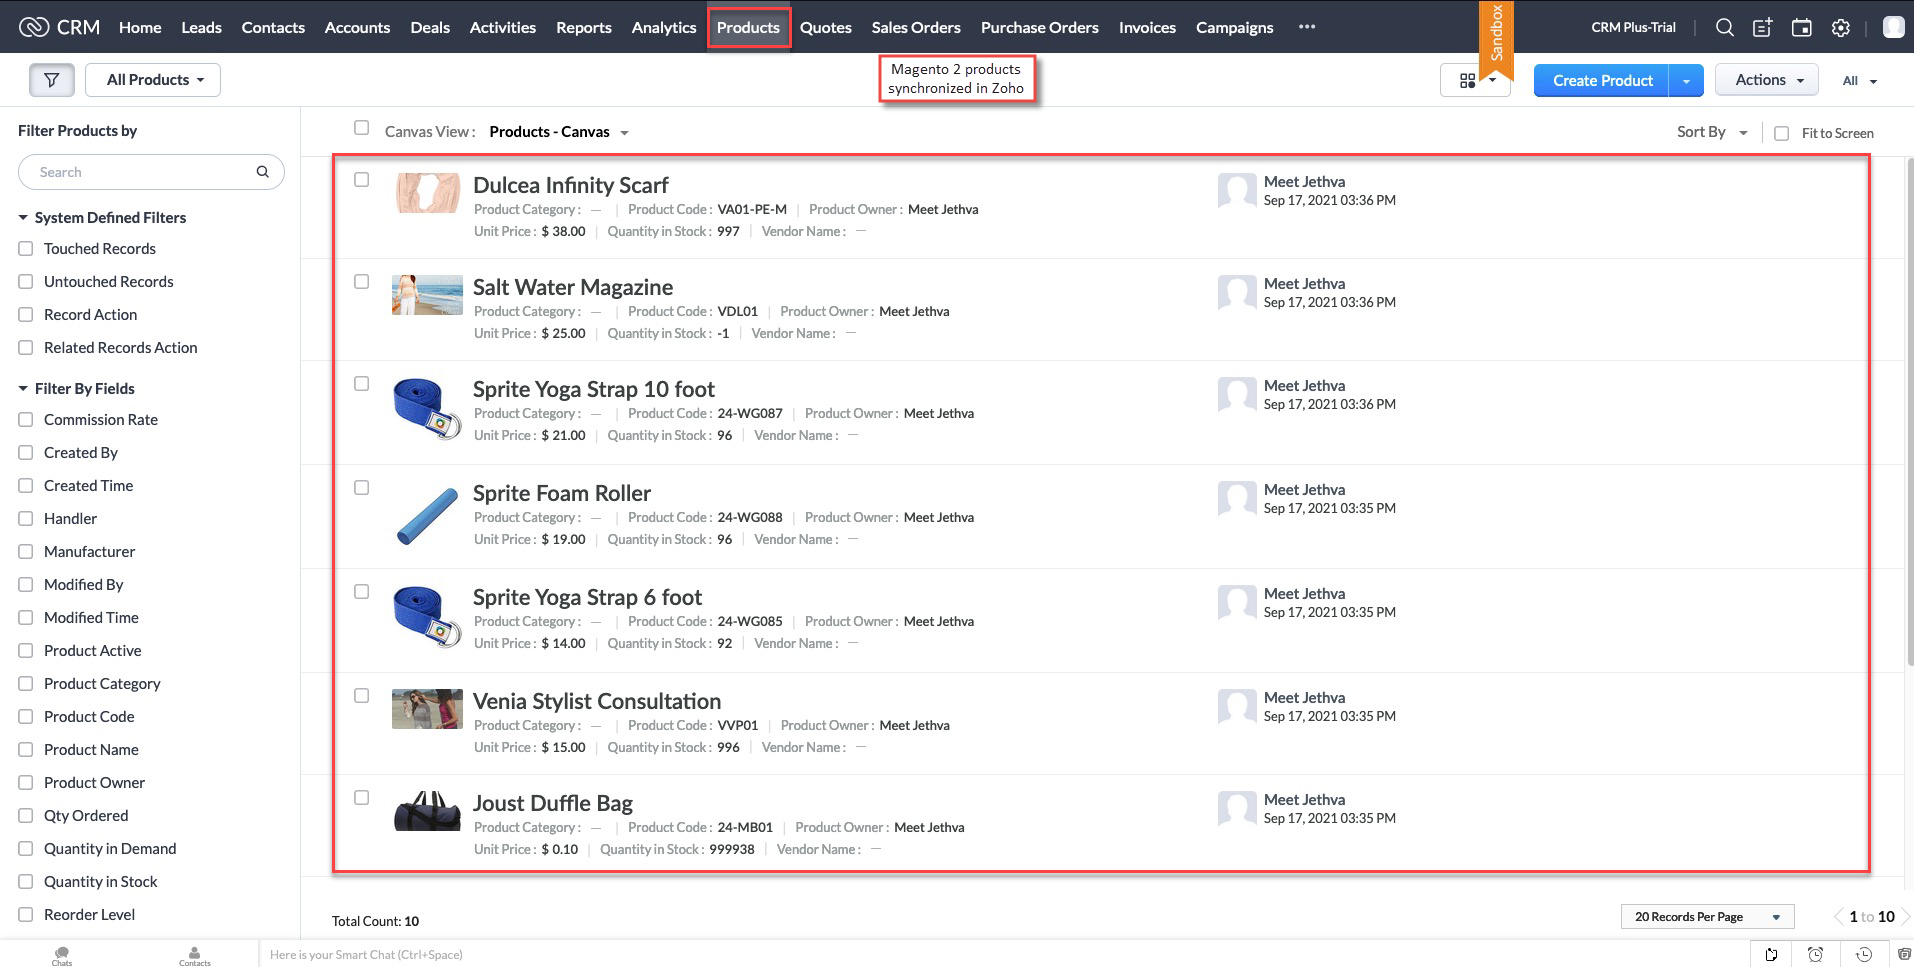Click the Smart Chat input bar
1914x967 pixels.
point(1004,954)
